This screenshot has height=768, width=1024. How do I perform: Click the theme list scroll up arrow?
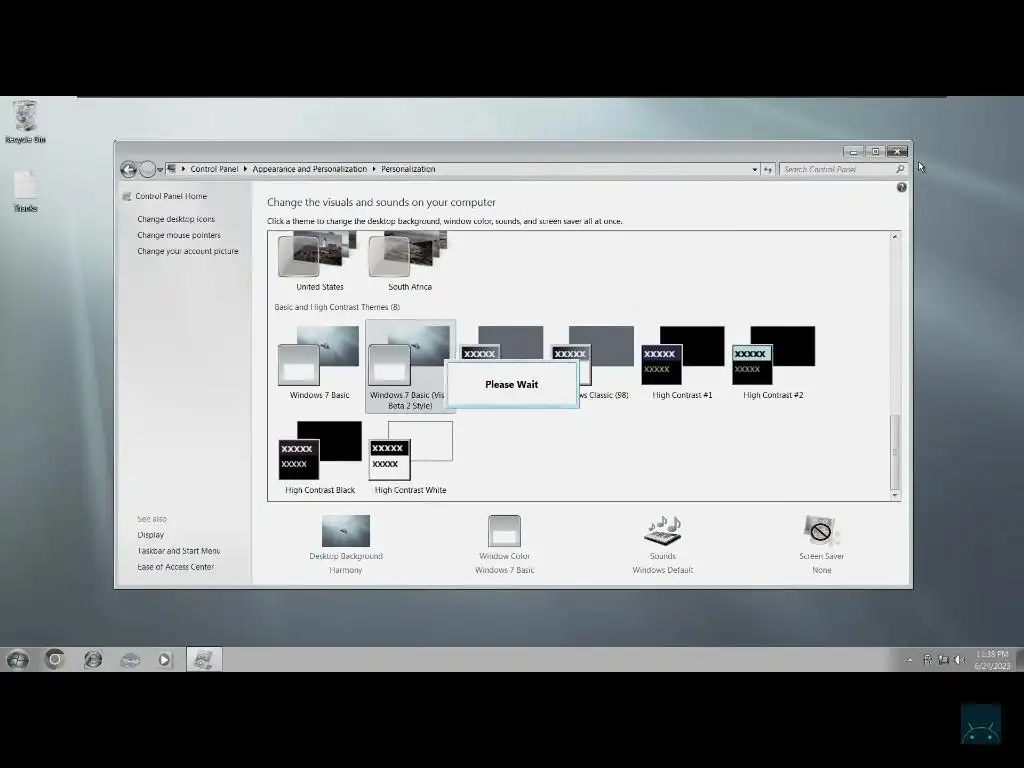click(x=895, y=236)
